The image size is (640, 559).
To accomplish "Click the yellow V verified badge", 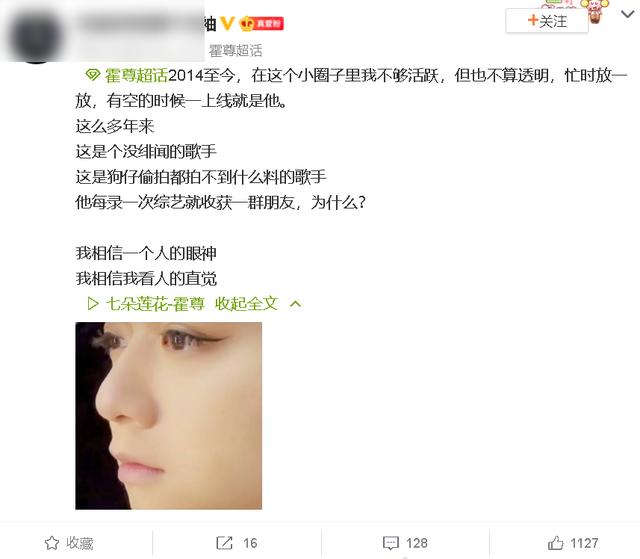I will (227, 24).
